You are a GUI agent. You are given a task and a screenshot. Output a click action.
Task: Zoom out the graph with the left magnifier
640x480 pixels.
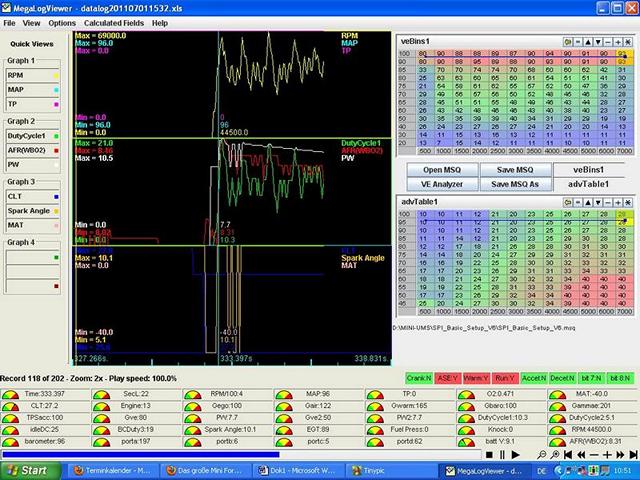541,455
